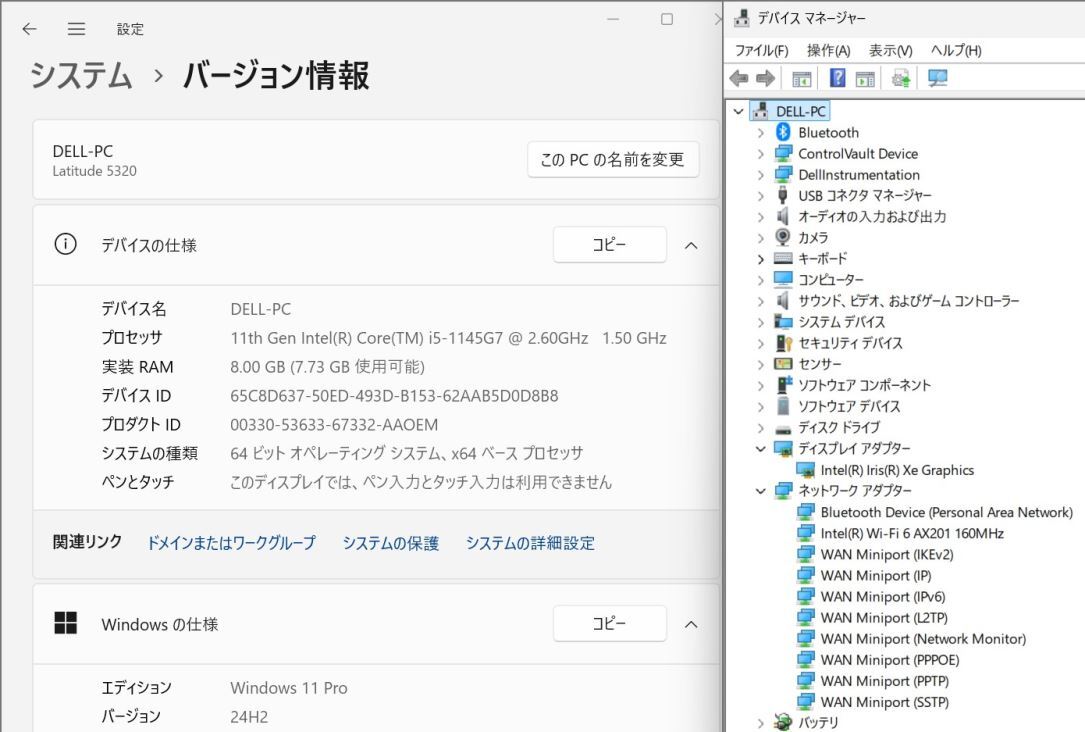
Task: Expand the キーボード category
Action: [x=761, y=258]
